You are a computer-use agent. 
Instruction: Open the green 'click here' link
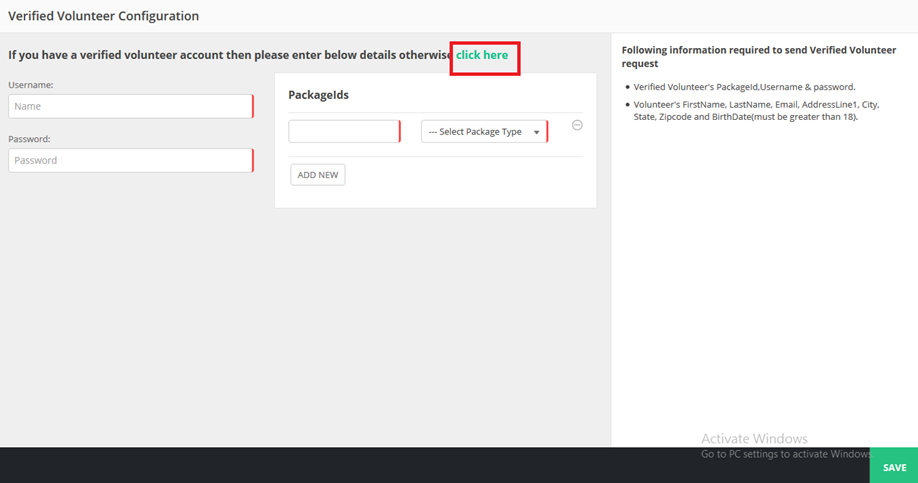[482, 55]
